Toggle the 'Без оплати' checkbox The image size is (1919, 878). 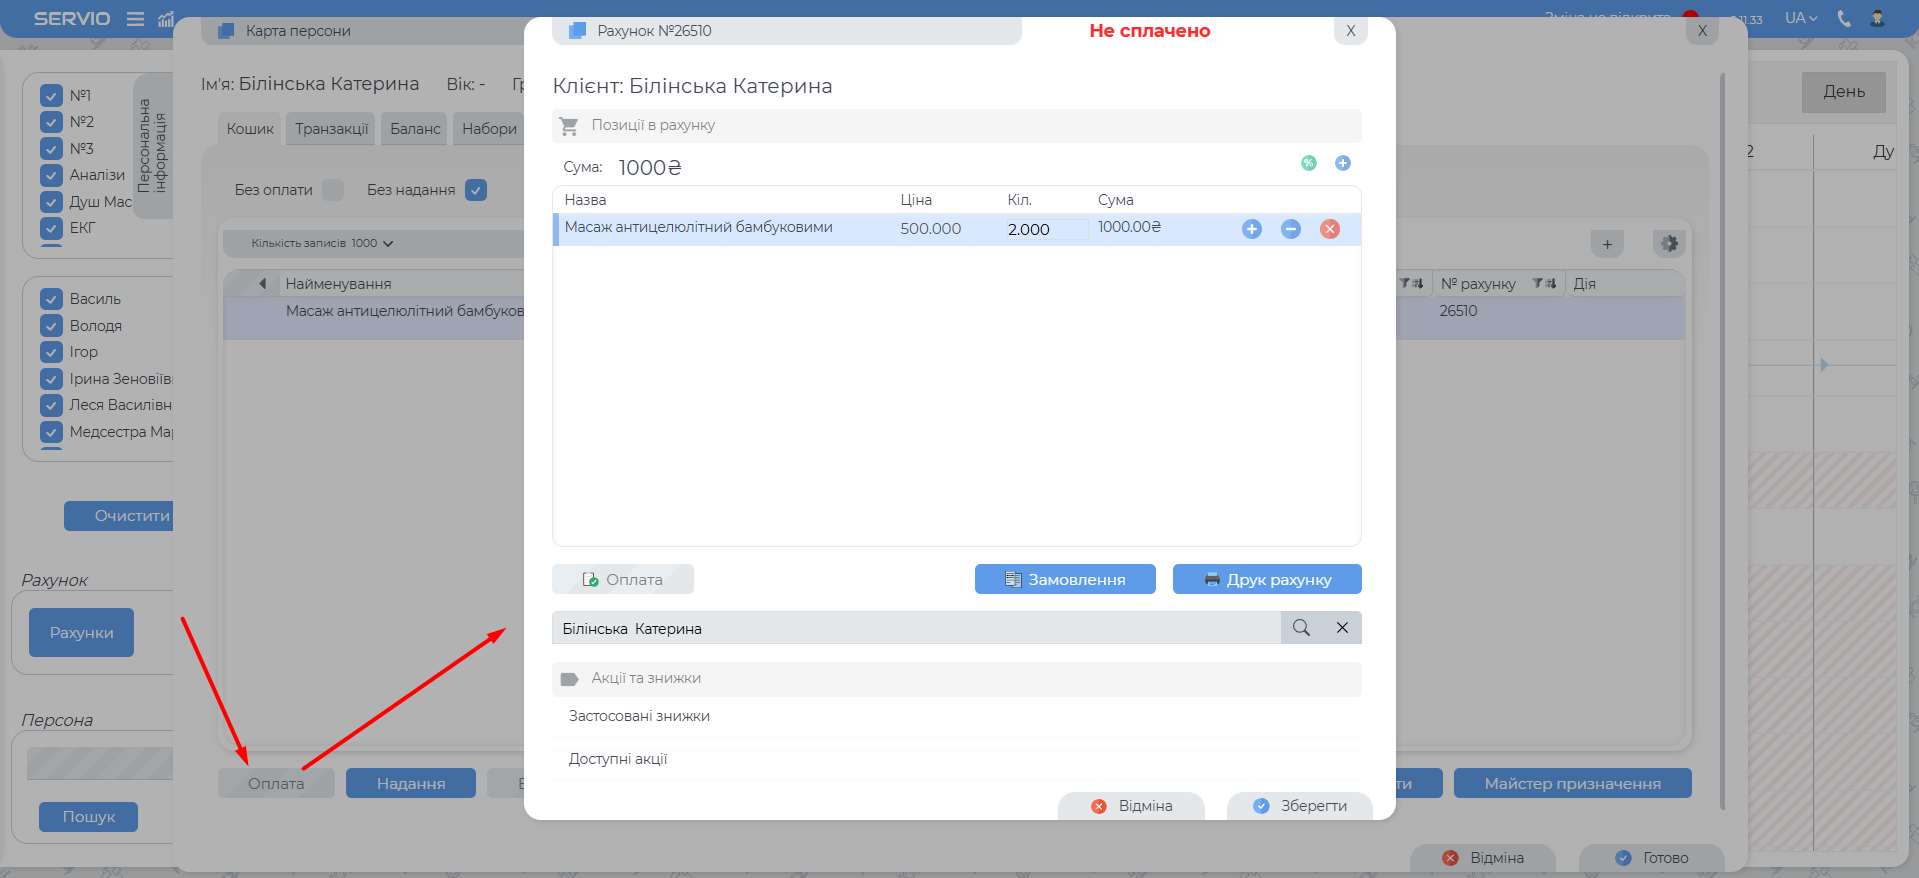point(333,190)
